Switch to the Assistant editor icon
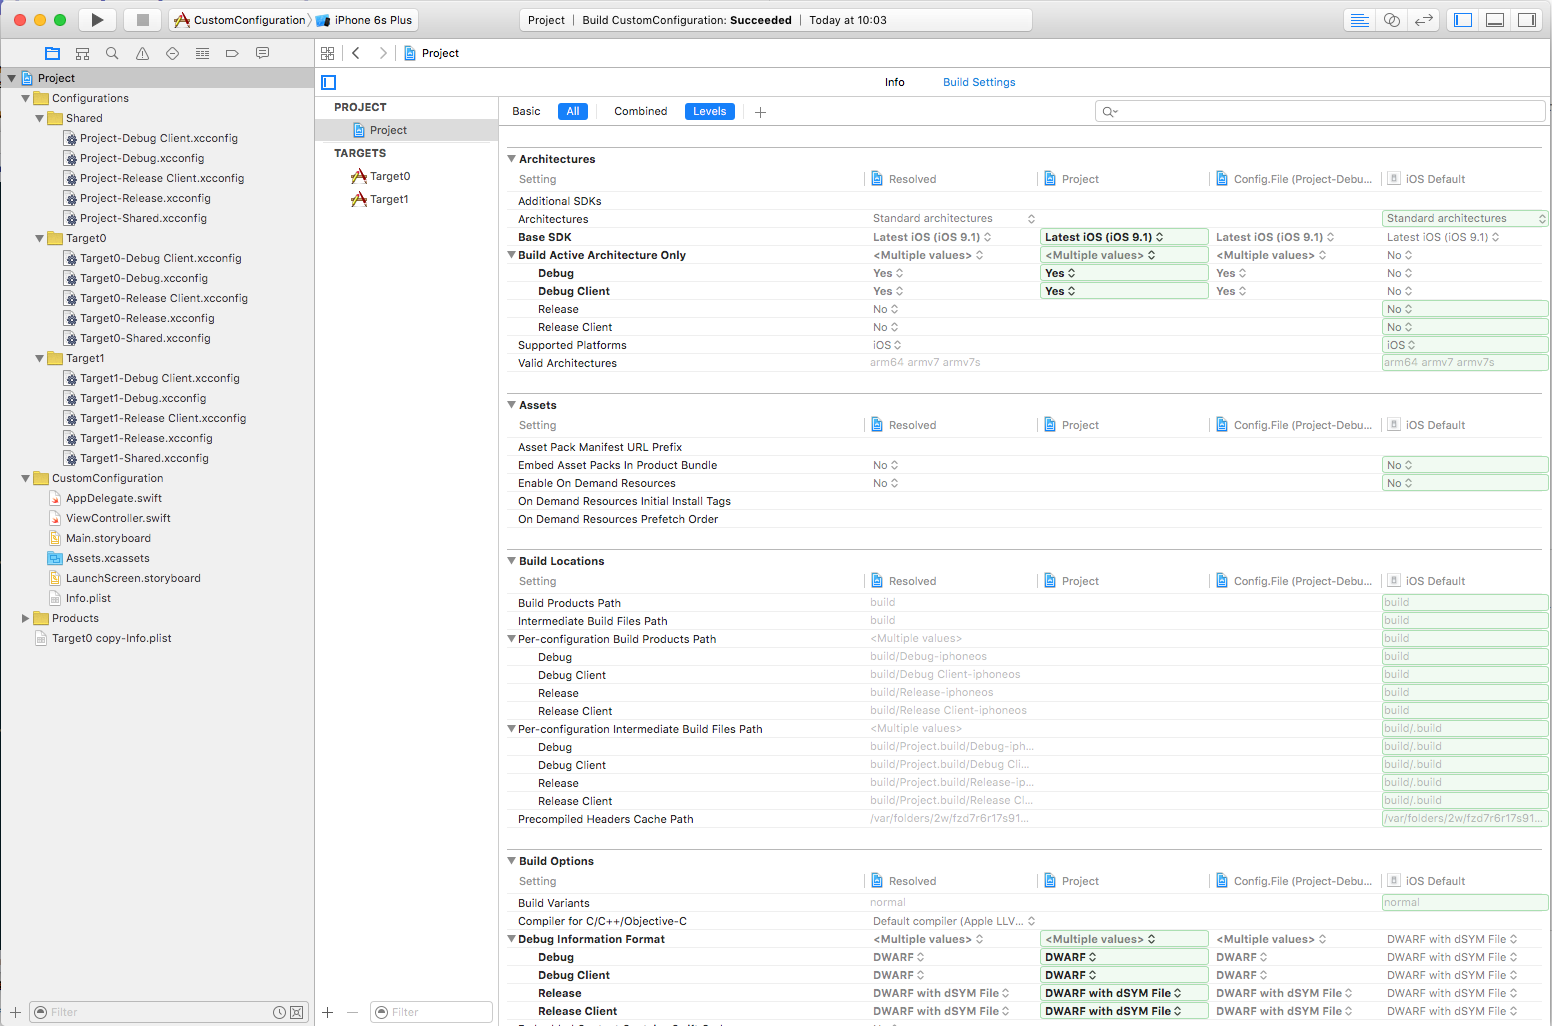Screen dimensions: 1552x1026 click(x=1391, y=20)
